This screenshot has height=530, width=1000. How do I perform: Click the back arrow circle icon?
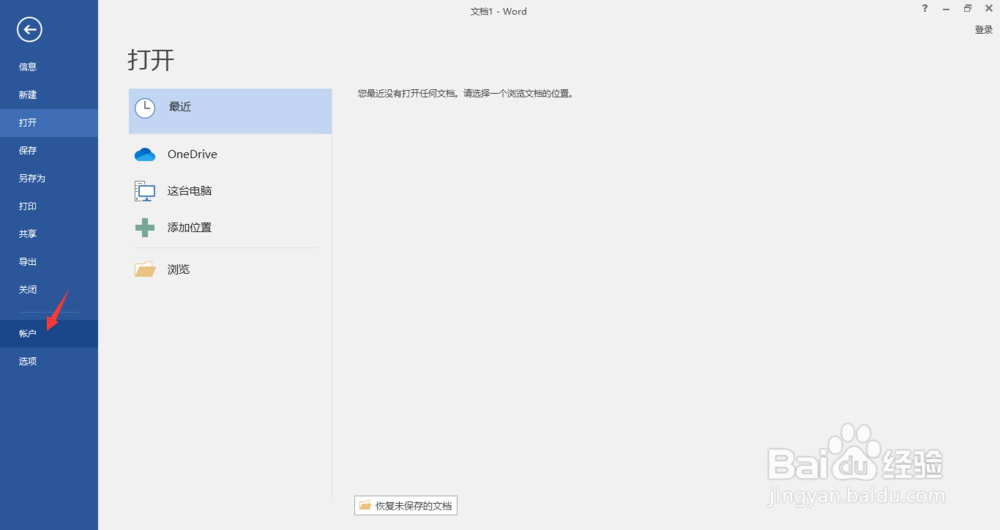point(29,29)
